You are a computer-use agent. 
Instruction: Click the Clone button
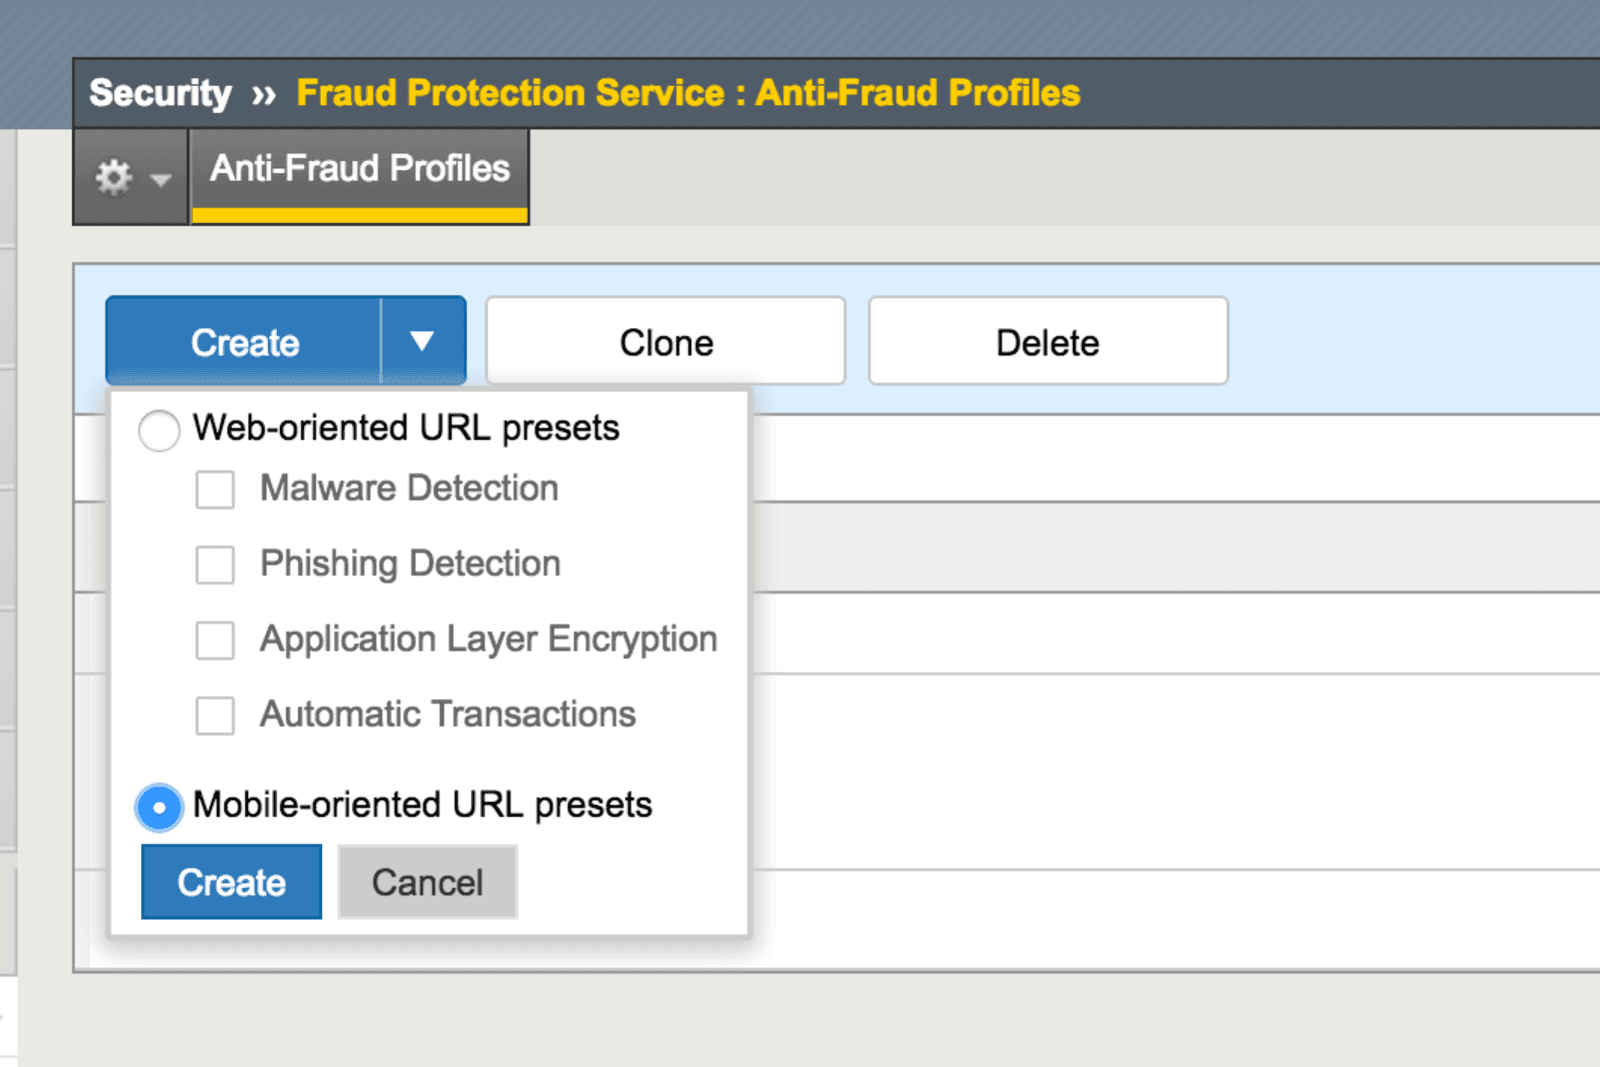tap(665, 341)
